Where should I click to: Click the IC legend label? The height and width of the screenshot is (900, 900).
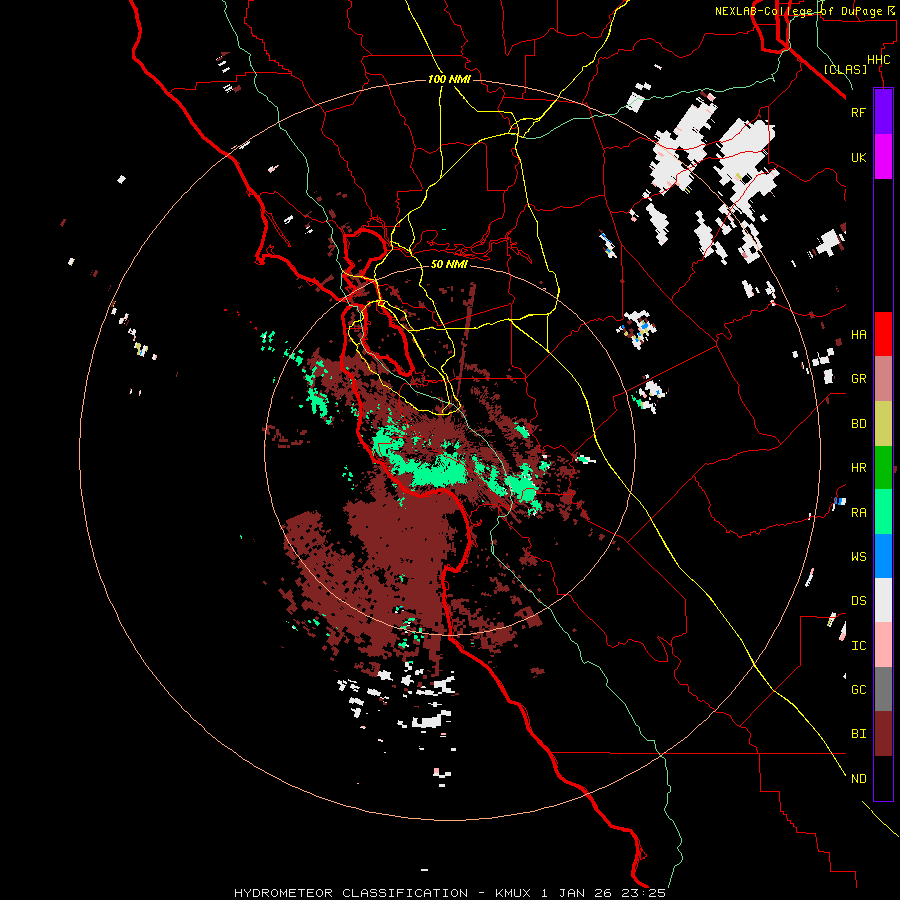pyautogui.click(x=858, y=646)
